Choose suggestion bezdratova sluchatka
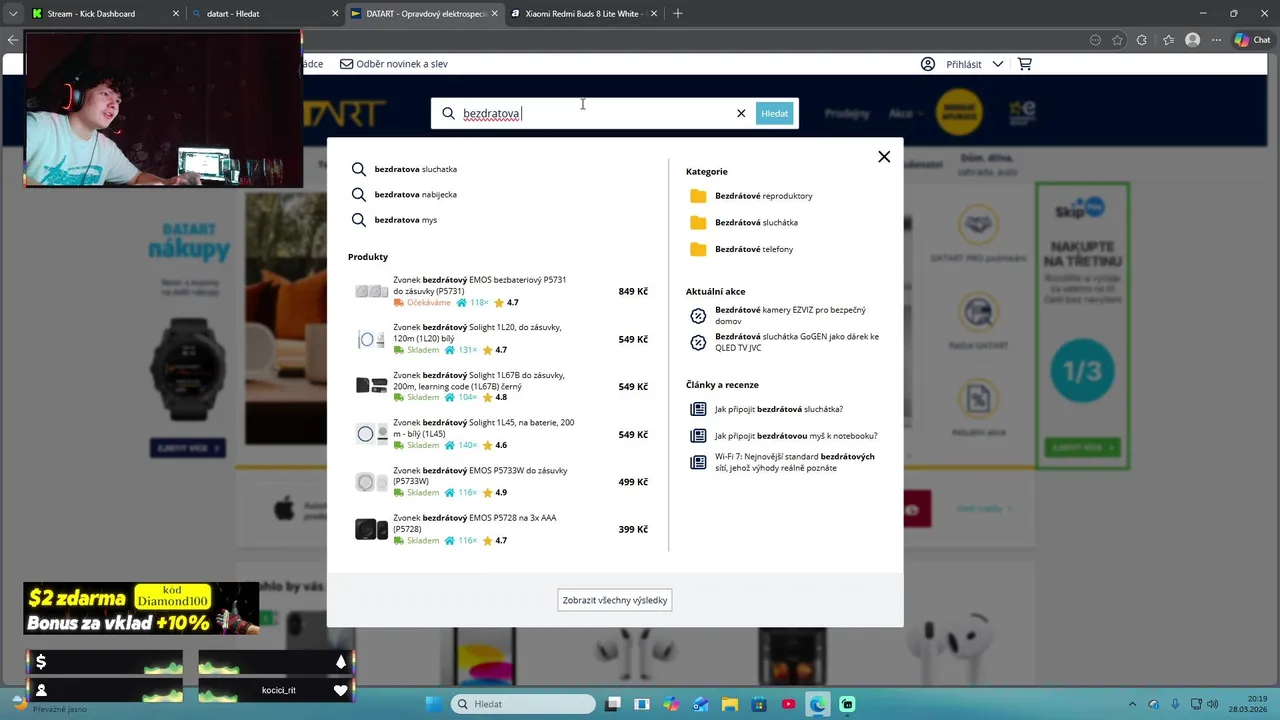This screenshot has height=720, width=1280. pos(415,169)
